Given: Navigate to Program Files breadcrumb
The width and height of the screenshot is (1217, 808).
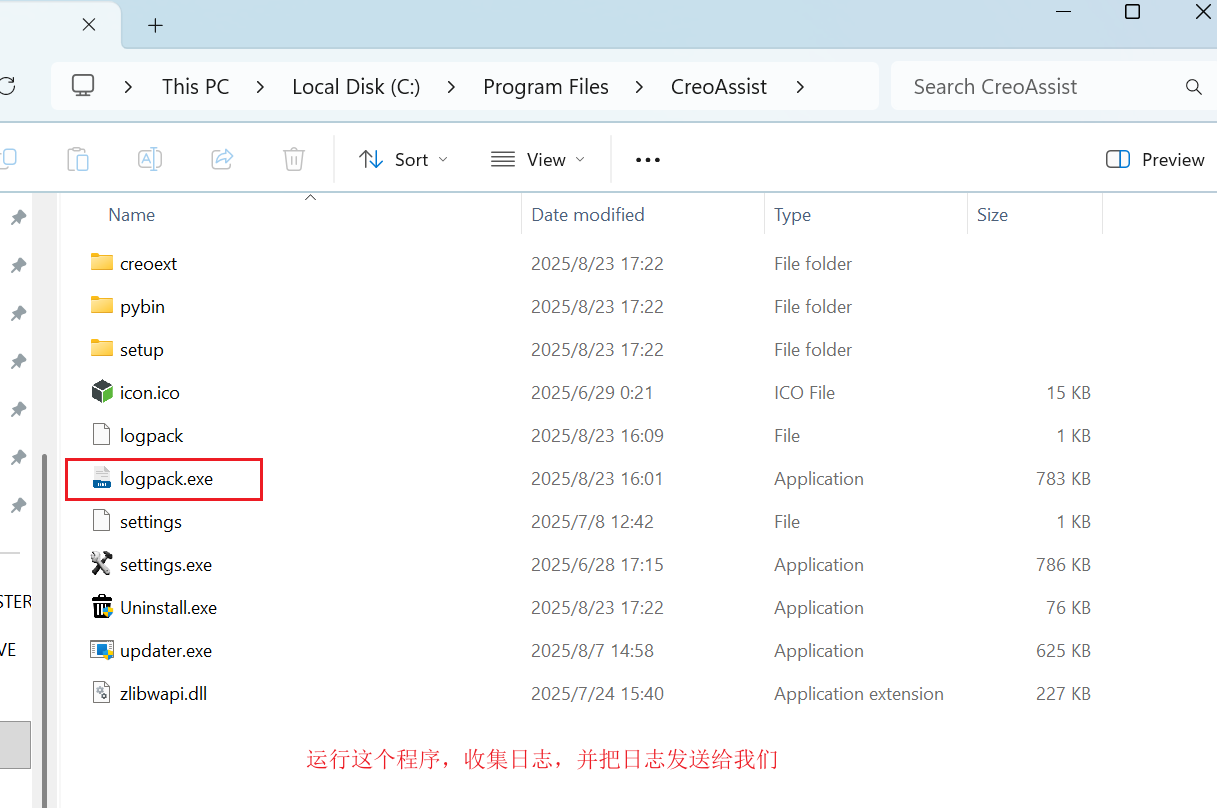Looking at the screenshot, I should 545,87.
